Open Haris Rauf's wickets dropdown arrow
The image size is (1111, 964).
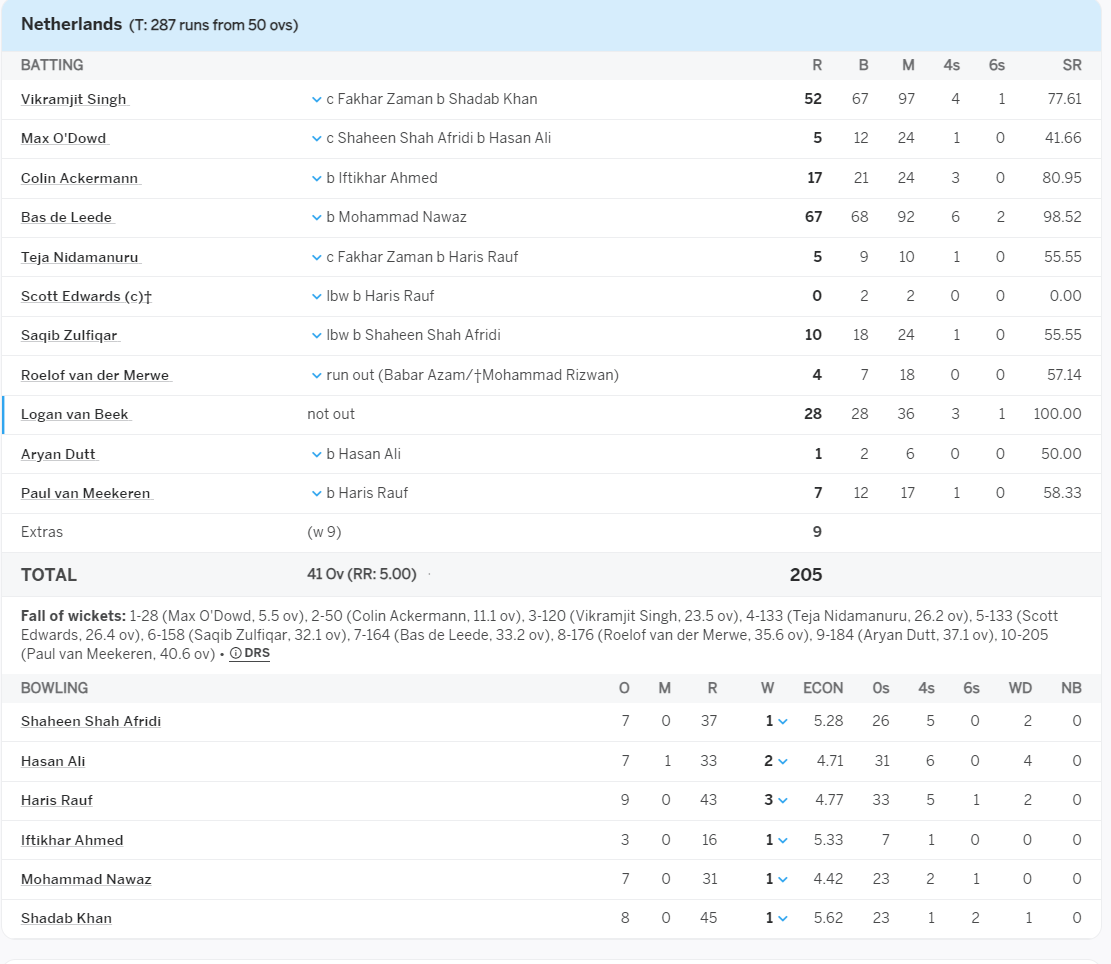[783, 800]
